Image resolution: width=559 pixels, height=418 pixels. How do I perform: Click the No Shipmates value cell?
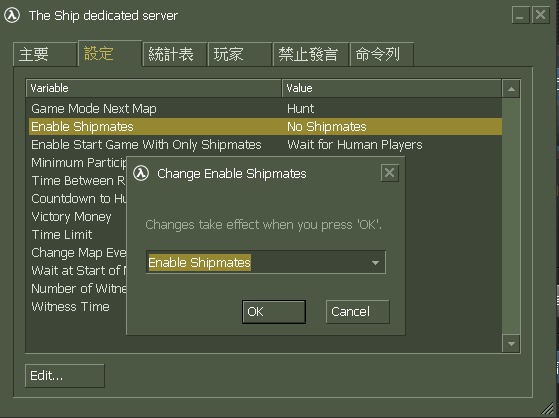[x=327, y=127]
